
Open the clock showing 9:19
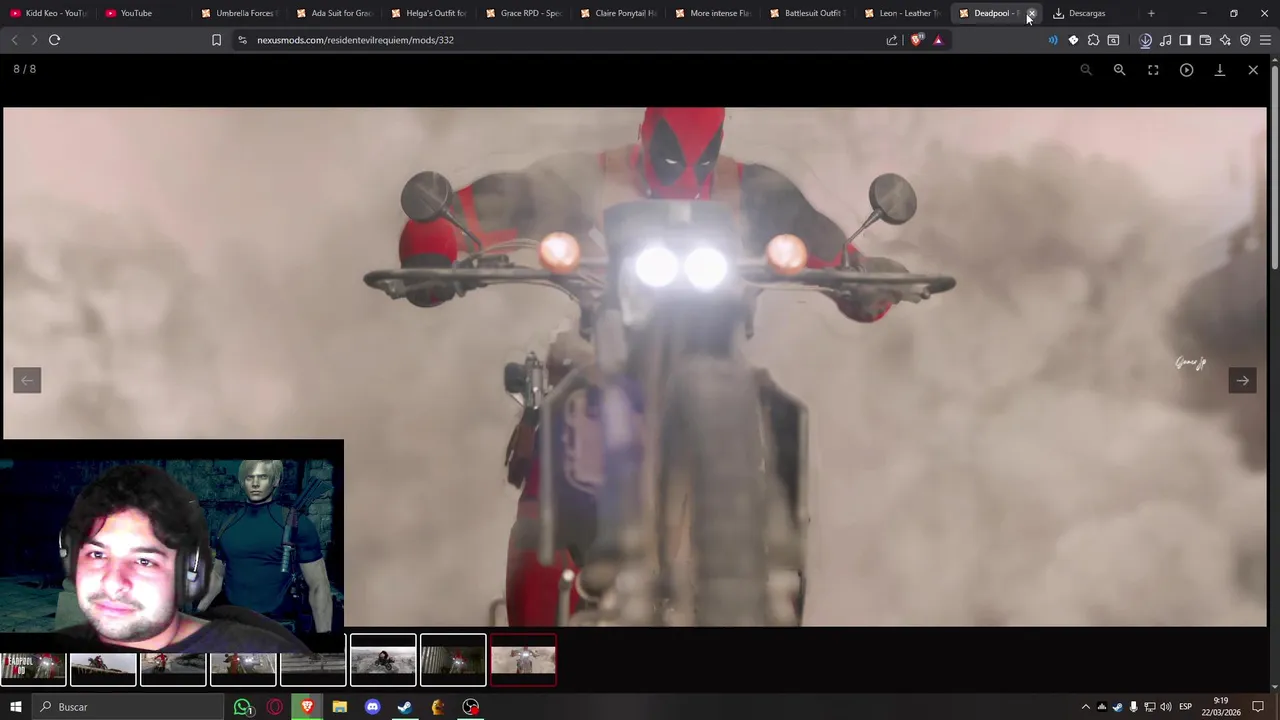tap(1220, 707)
